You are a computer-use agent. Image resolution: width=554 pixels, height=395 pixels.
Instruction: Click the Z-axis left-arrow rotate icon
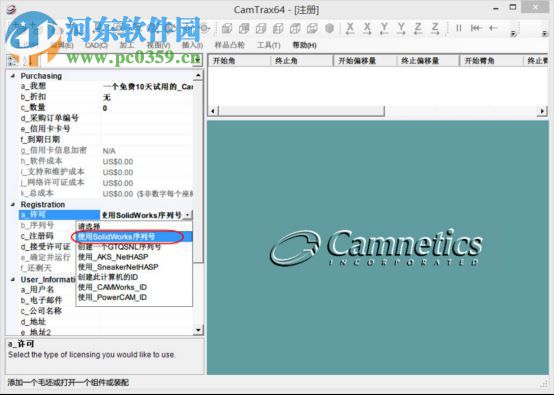[x=418, y=28]
